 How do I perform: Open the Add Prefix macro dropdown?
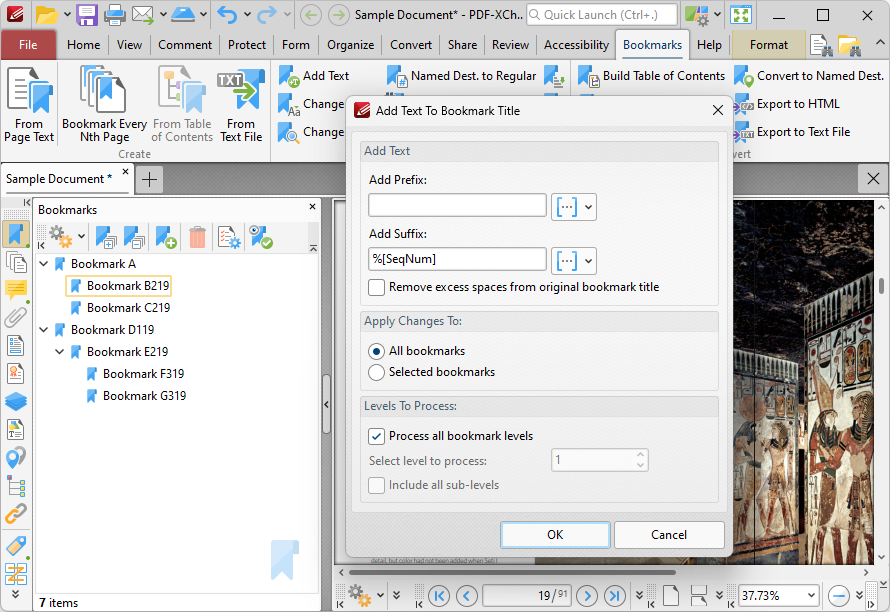coord(574,207)
